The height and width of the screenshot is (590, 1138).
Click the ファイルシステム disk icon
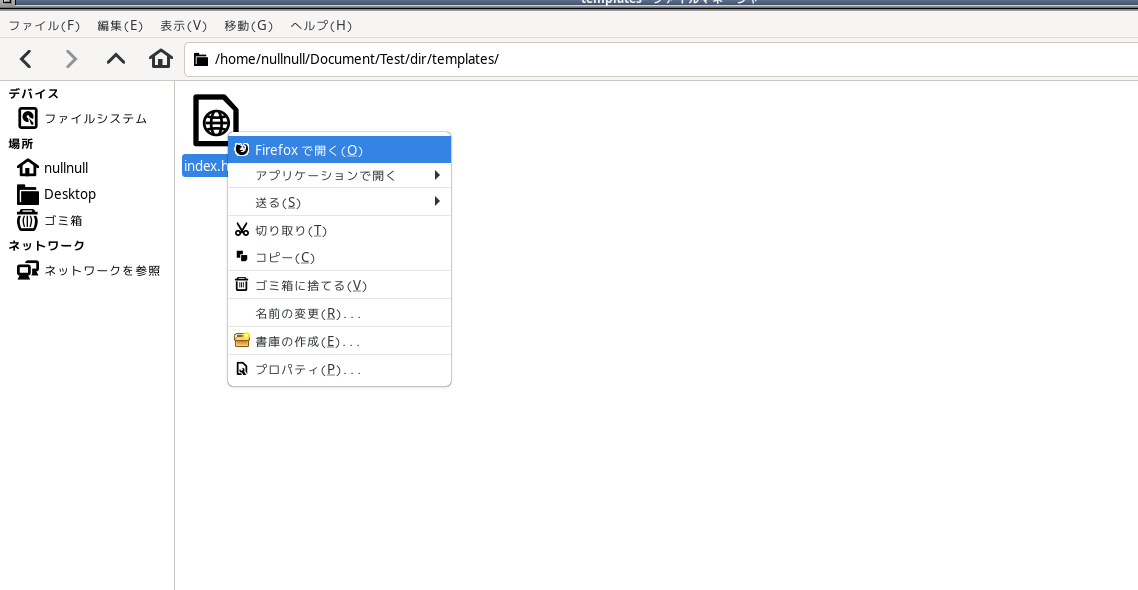[x=28, y=118]
